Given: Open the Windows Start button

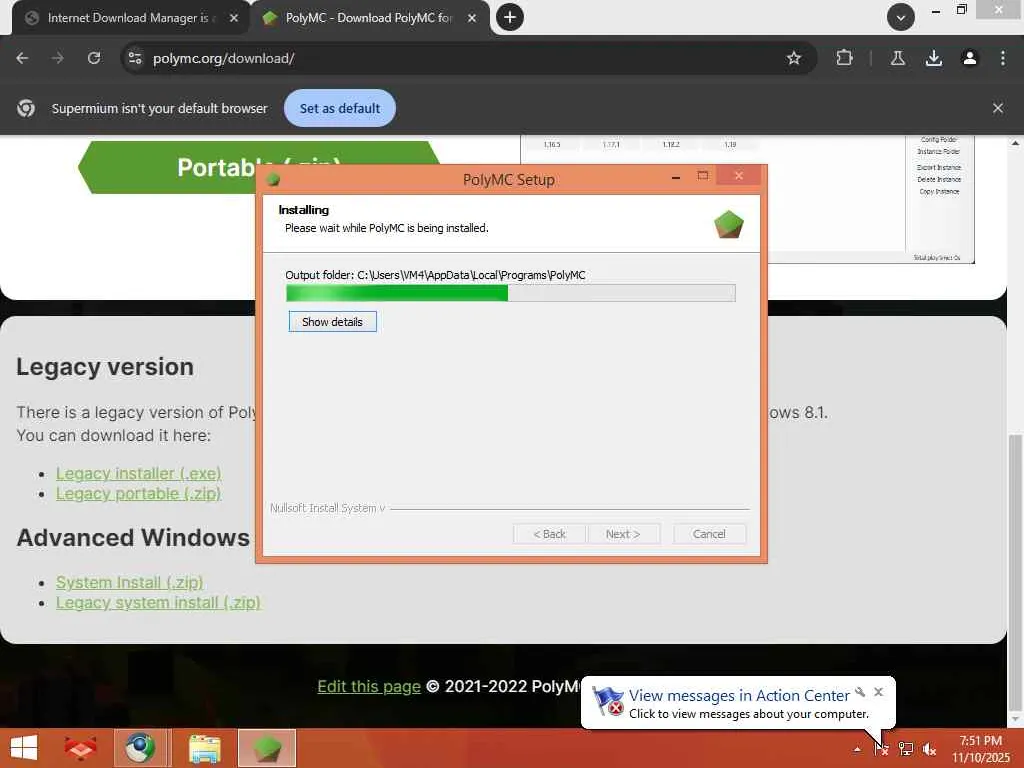Looking at the screenshot, I should click(24, 748).
